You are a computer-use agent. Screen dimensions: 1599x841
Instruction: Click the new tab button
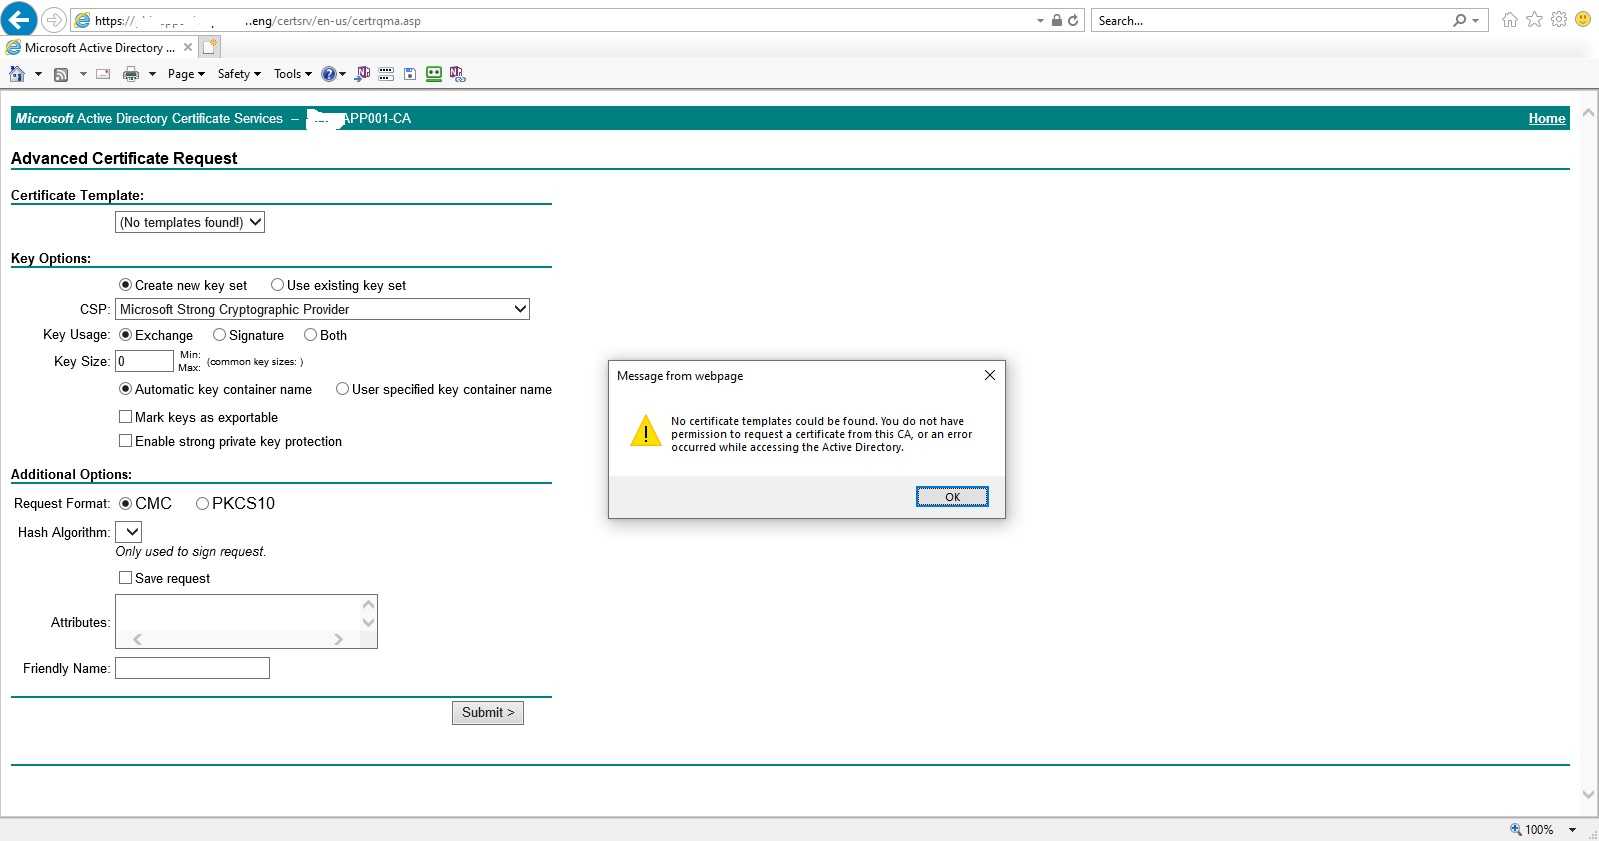pos(210,47)
